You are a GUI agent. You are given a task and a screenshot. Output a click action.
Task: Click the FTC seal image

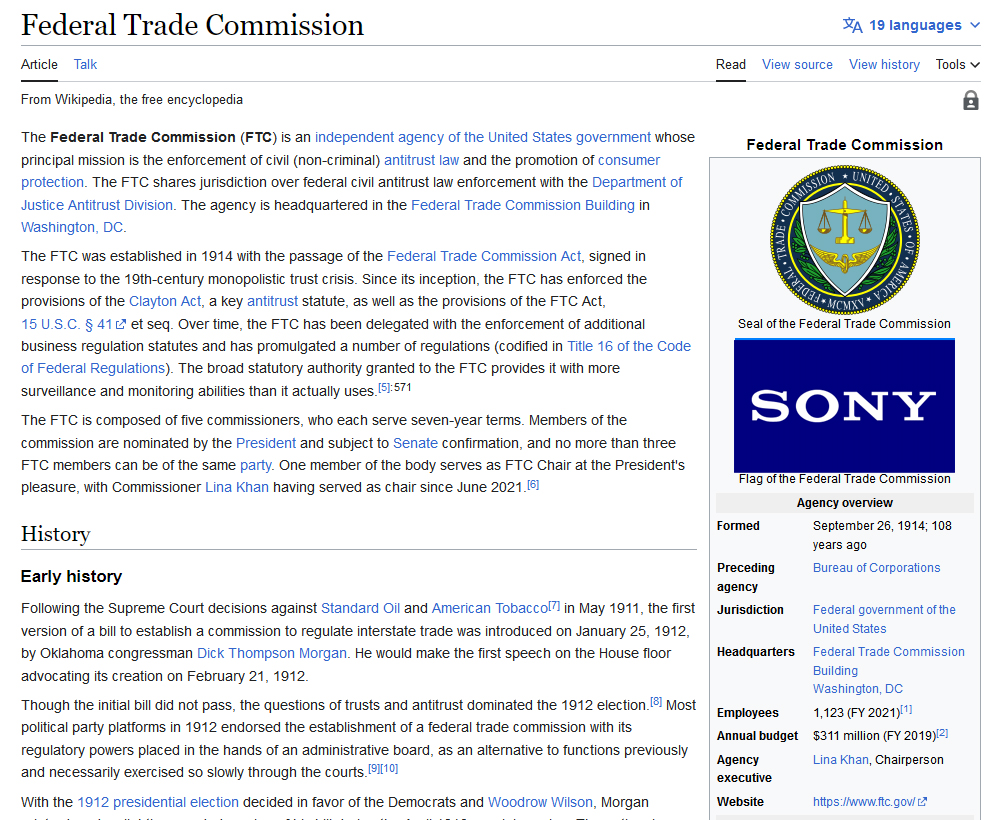click(x=845, y=241)
